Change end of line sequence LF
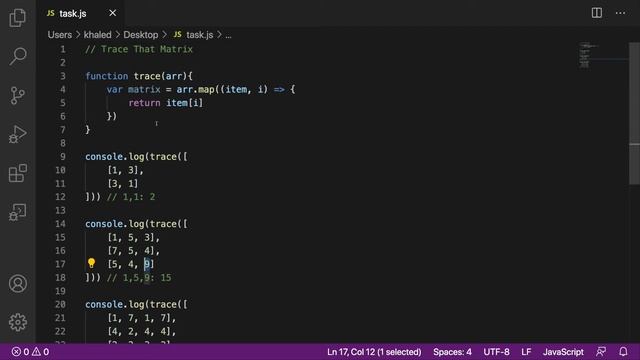This screenshot has height=360, width=640. click(x=526, y=352)
